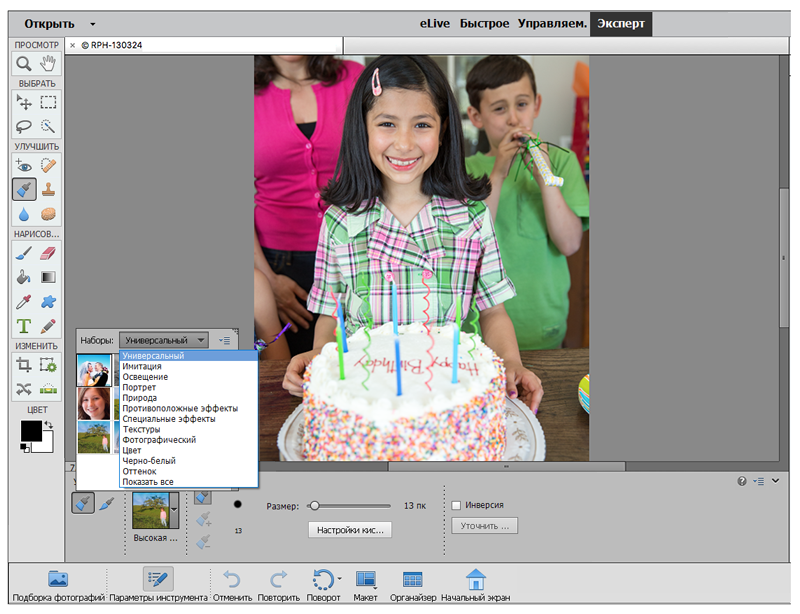Expand the Открыть dropdown arrow

(93, 22)
